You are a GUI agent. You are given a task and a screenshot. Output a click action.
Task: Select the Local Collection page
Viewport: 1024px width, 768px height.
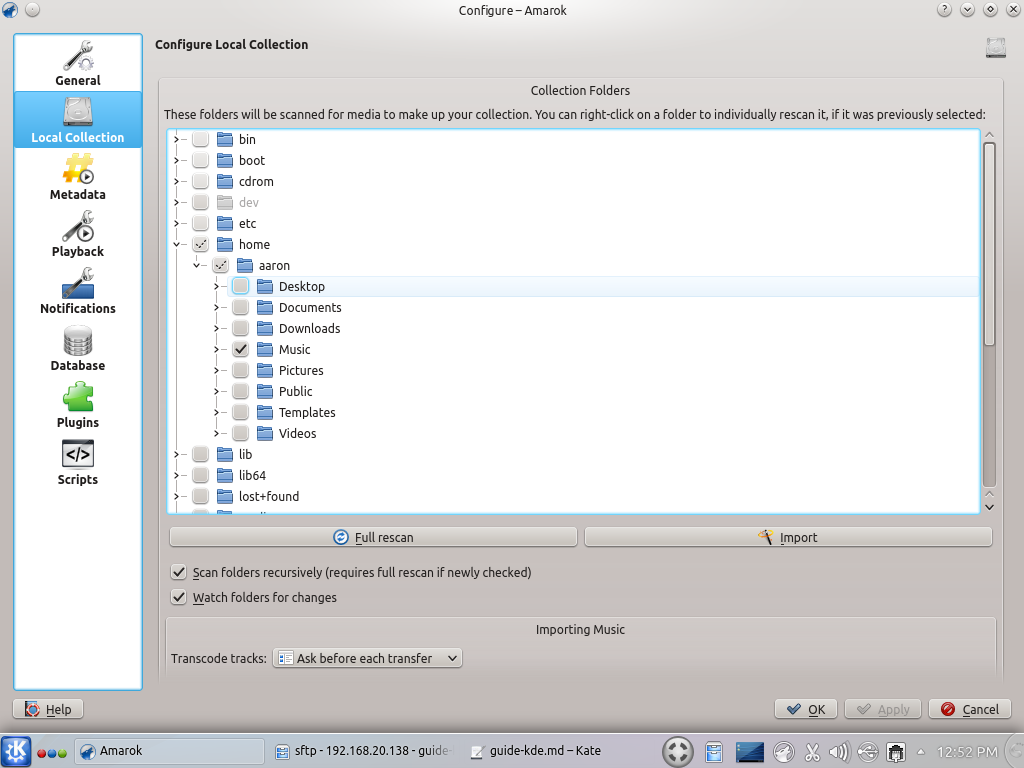click(x=78, y=120)
